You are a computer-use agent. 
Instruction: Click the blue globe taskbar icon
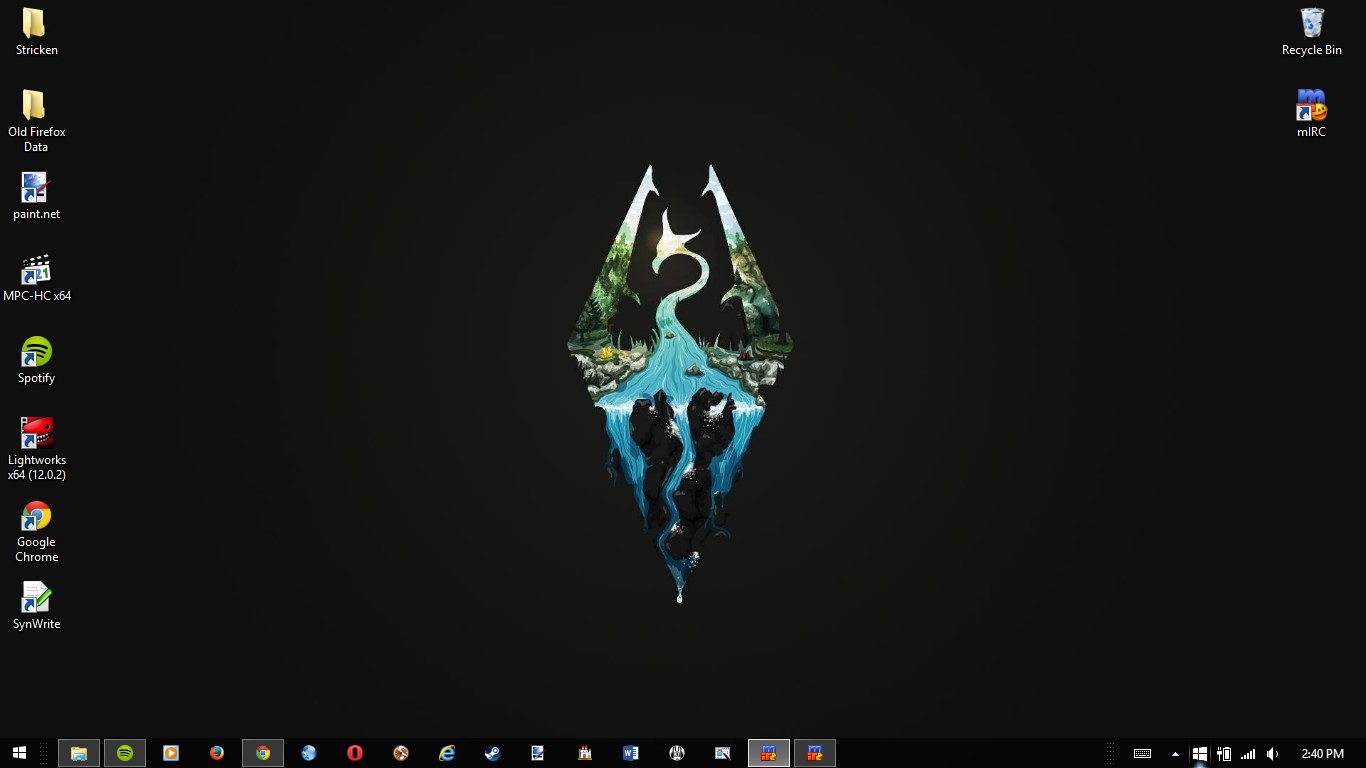coord(309,753)
